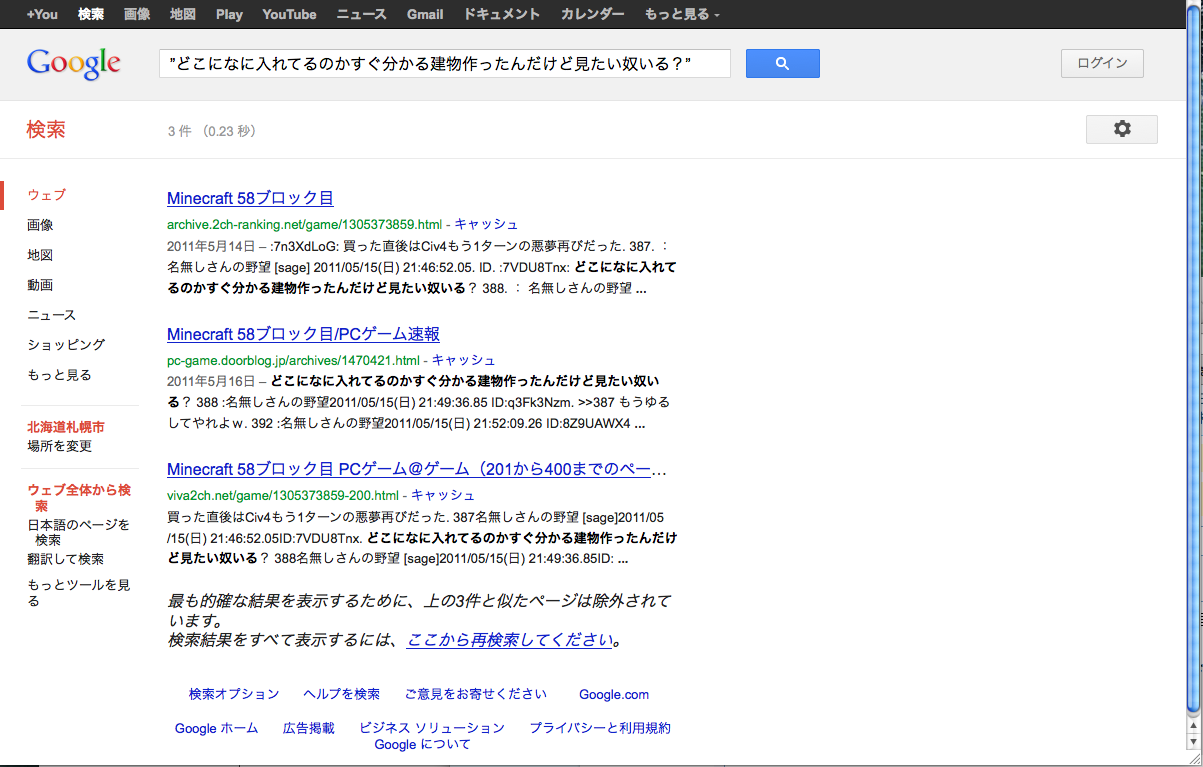
Task: Open result Minecraft 58ブロック目 PCゲーム@ゲーム
Action: 417,469
